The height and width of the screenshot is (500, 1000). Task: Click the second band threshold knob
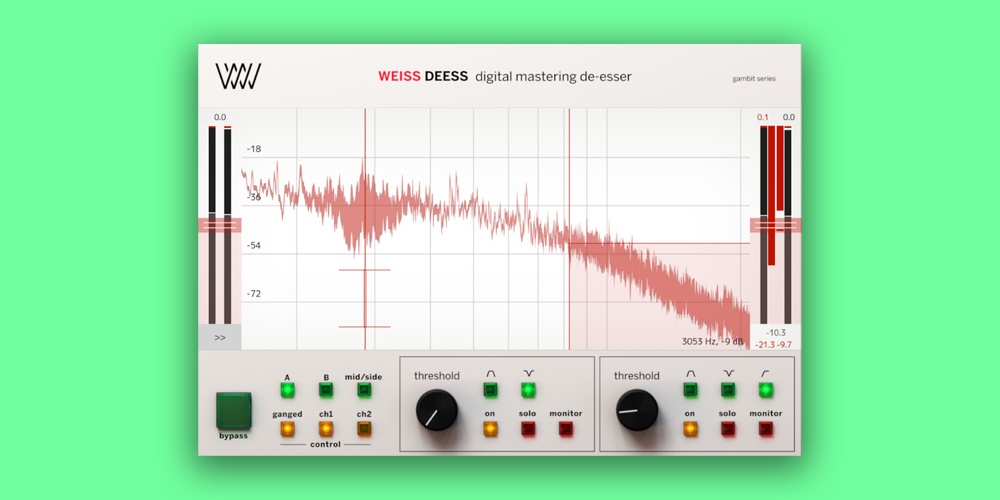(x=637, y=410)
